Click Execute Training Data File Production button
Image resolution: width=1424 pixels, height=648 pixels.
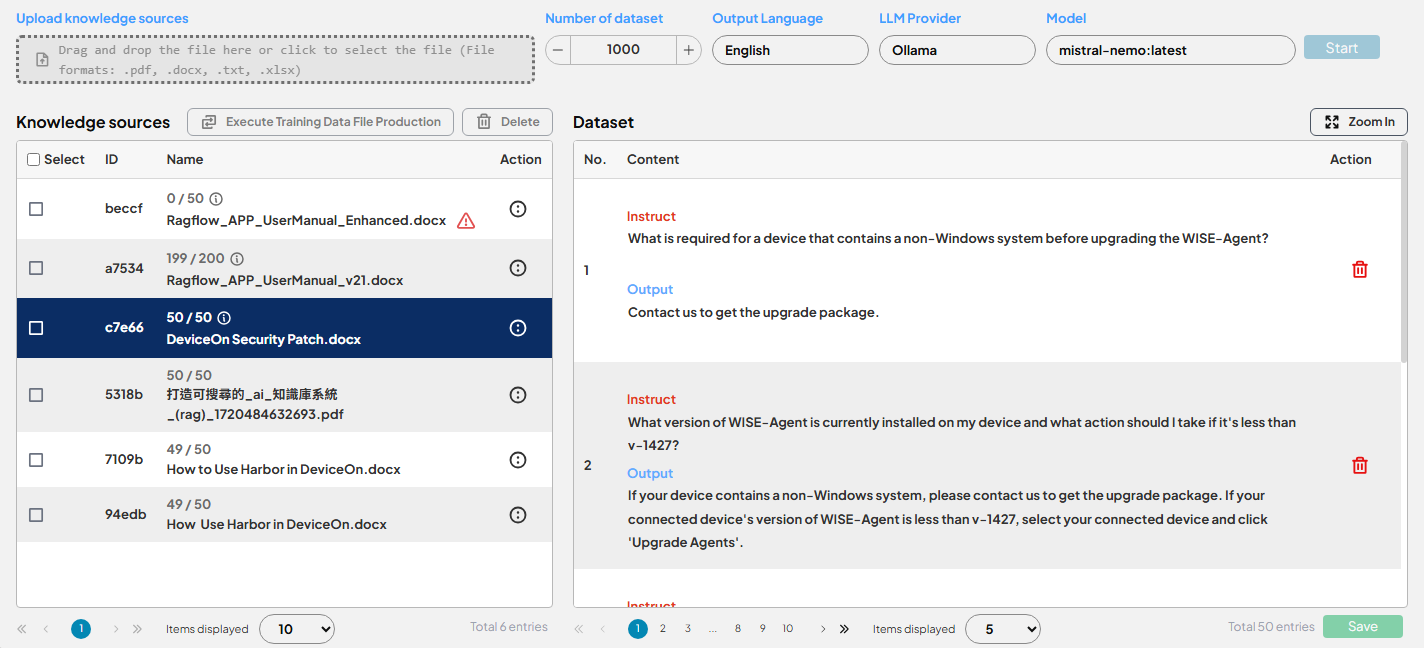click(320, 122)
